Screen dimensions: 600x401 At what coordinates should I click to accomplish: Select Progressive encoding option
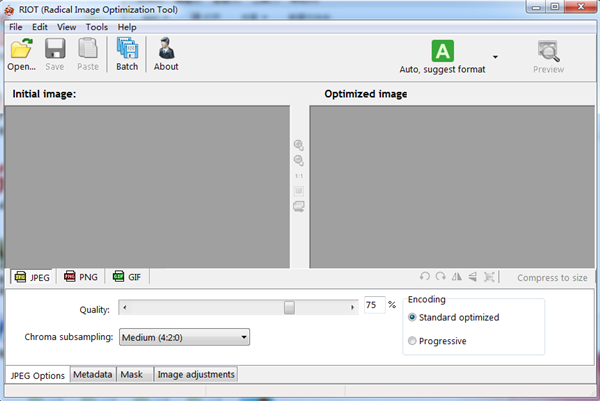[x=413, y=341]
